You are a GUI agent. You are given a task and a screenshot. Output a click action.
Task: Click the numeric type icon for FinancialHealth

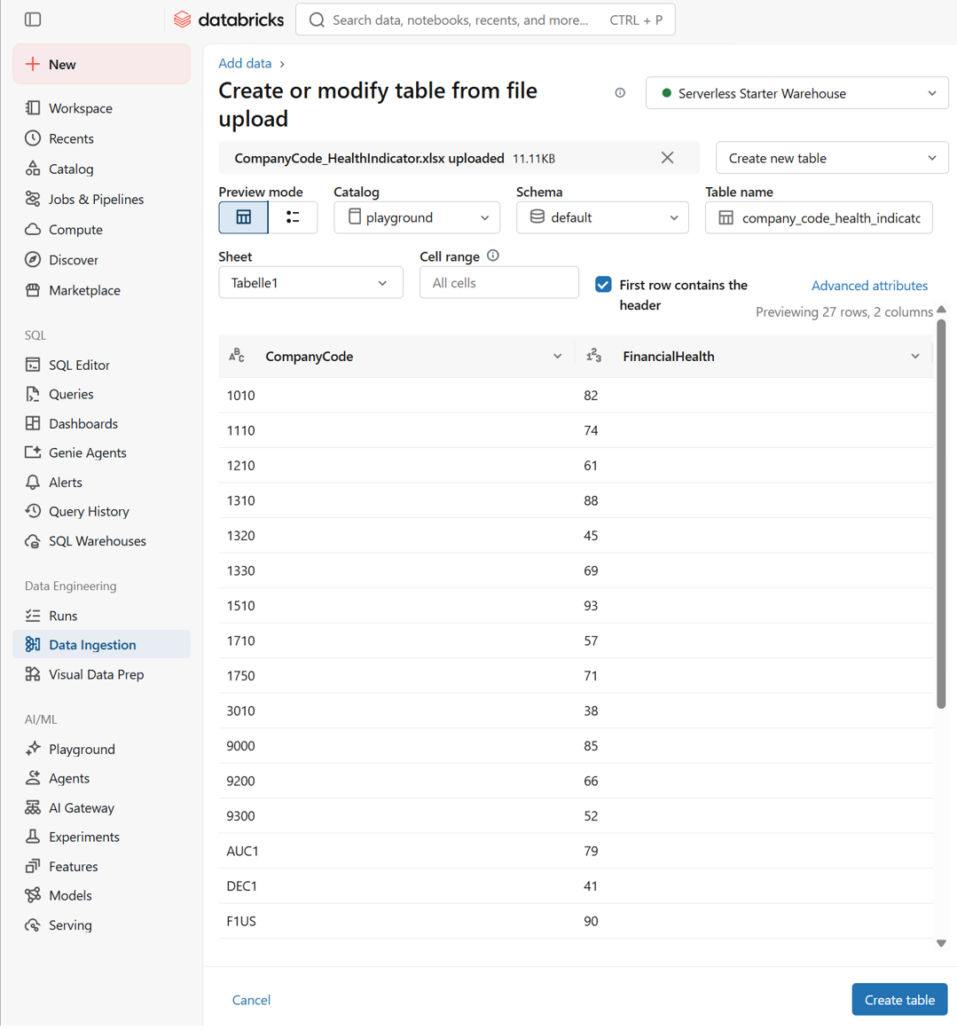tap(594, 356)
